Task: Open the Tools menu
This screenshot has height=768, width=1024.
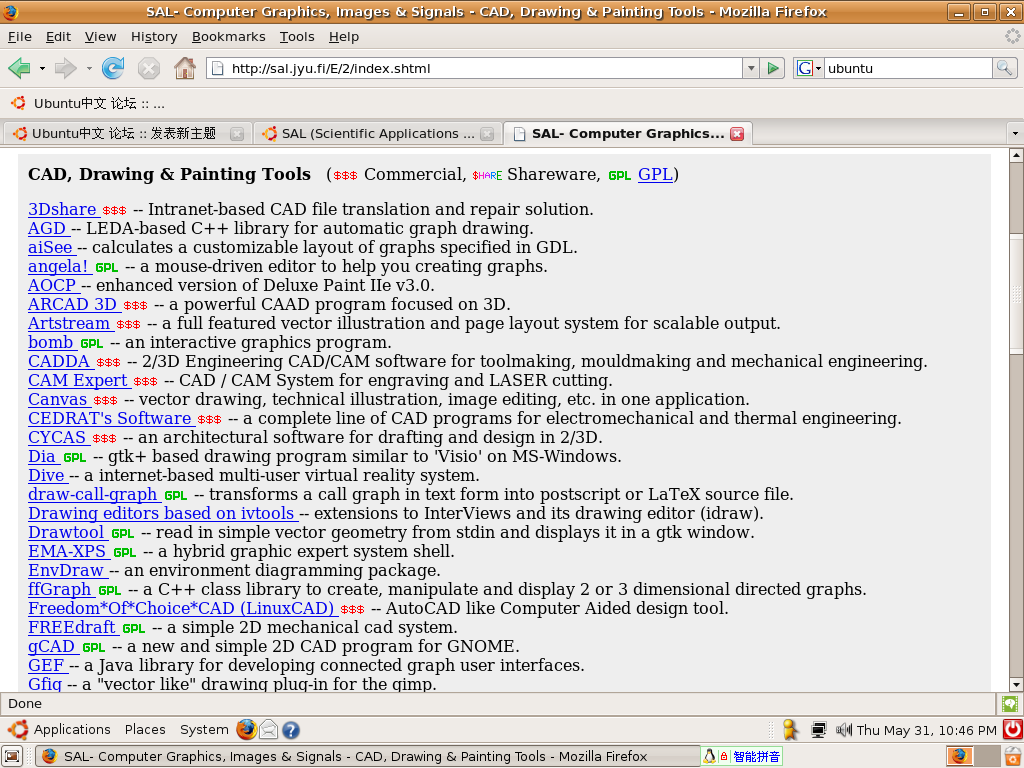Action: coord(297,37)
